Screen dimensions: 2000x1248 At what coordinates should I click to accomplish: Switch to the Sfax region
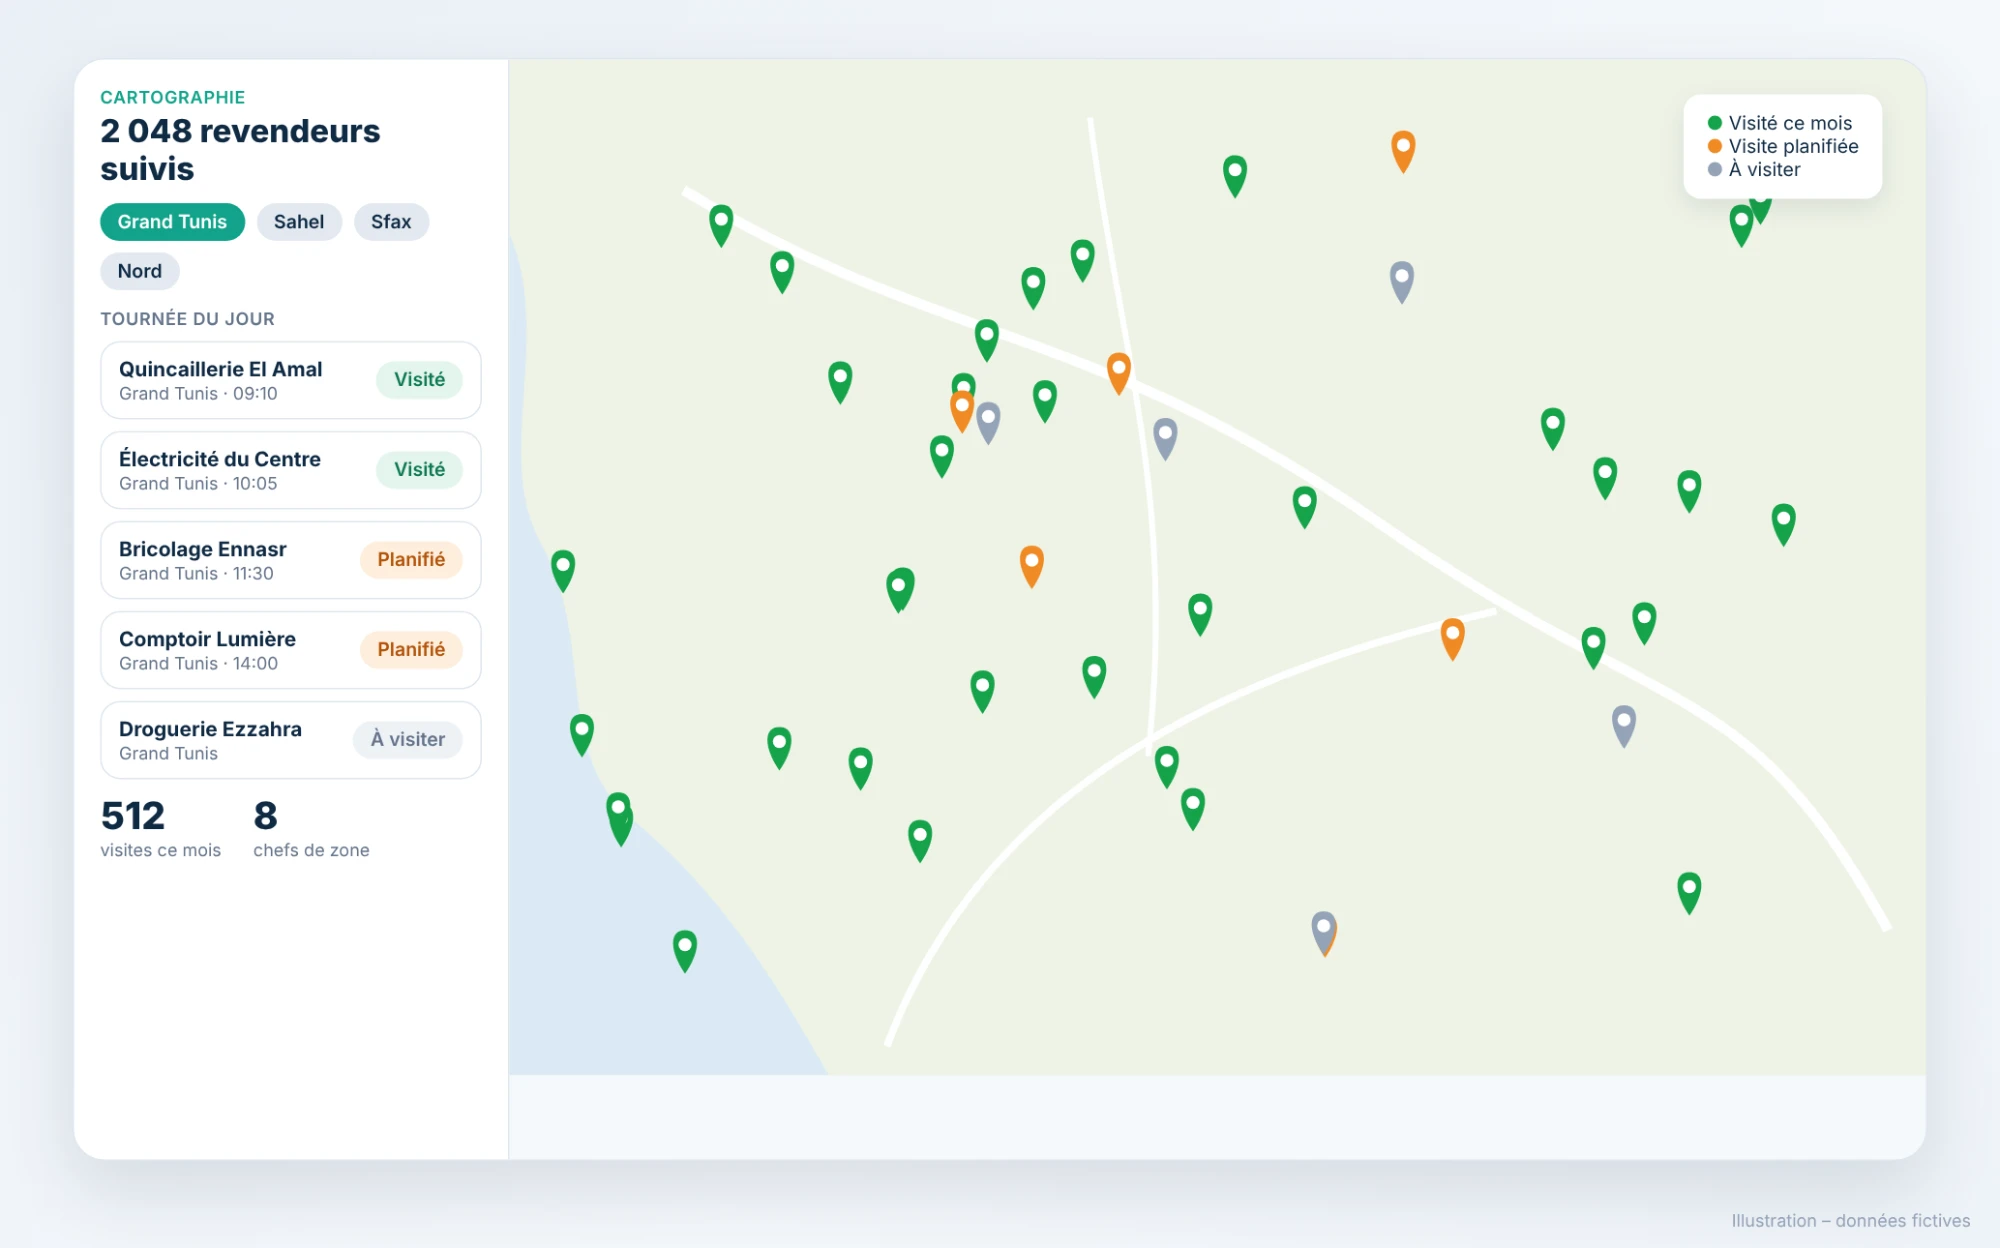click(x=391, y=222)
